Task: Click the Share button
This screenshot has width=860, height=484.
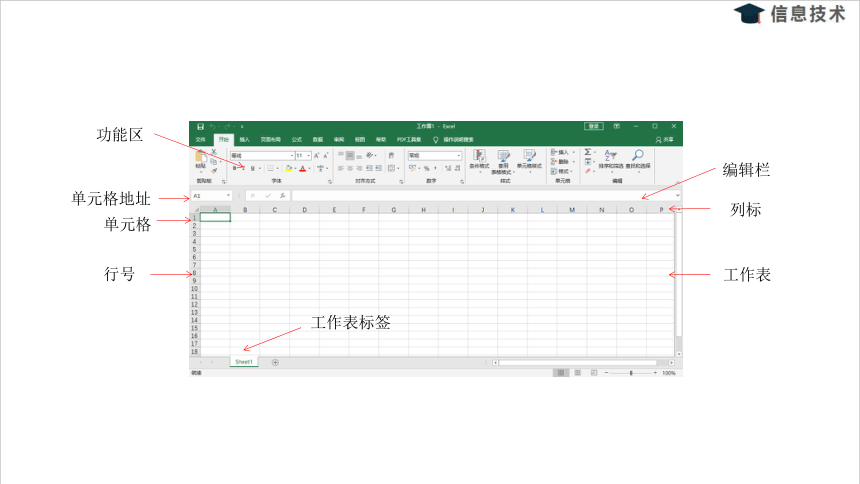Action: (x=664, y=139)
